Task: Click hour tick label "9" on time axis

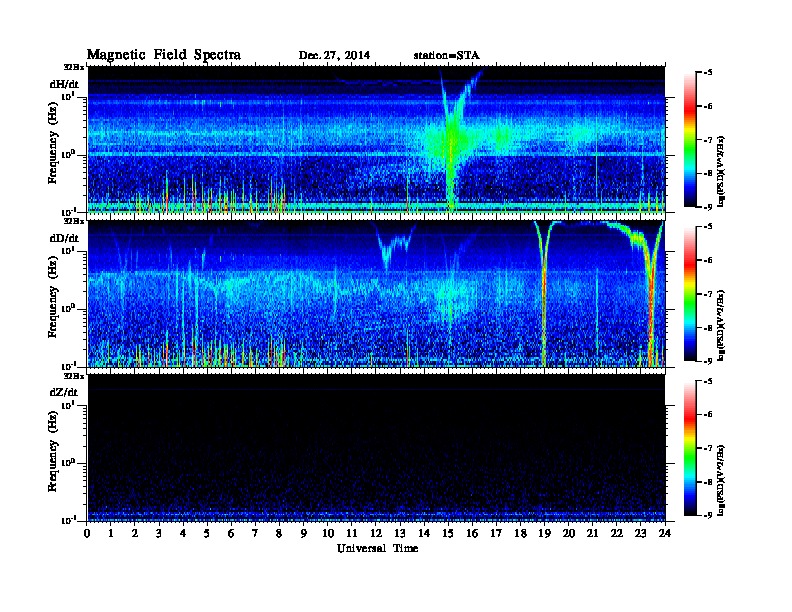Action: click(x=304, y=533)
